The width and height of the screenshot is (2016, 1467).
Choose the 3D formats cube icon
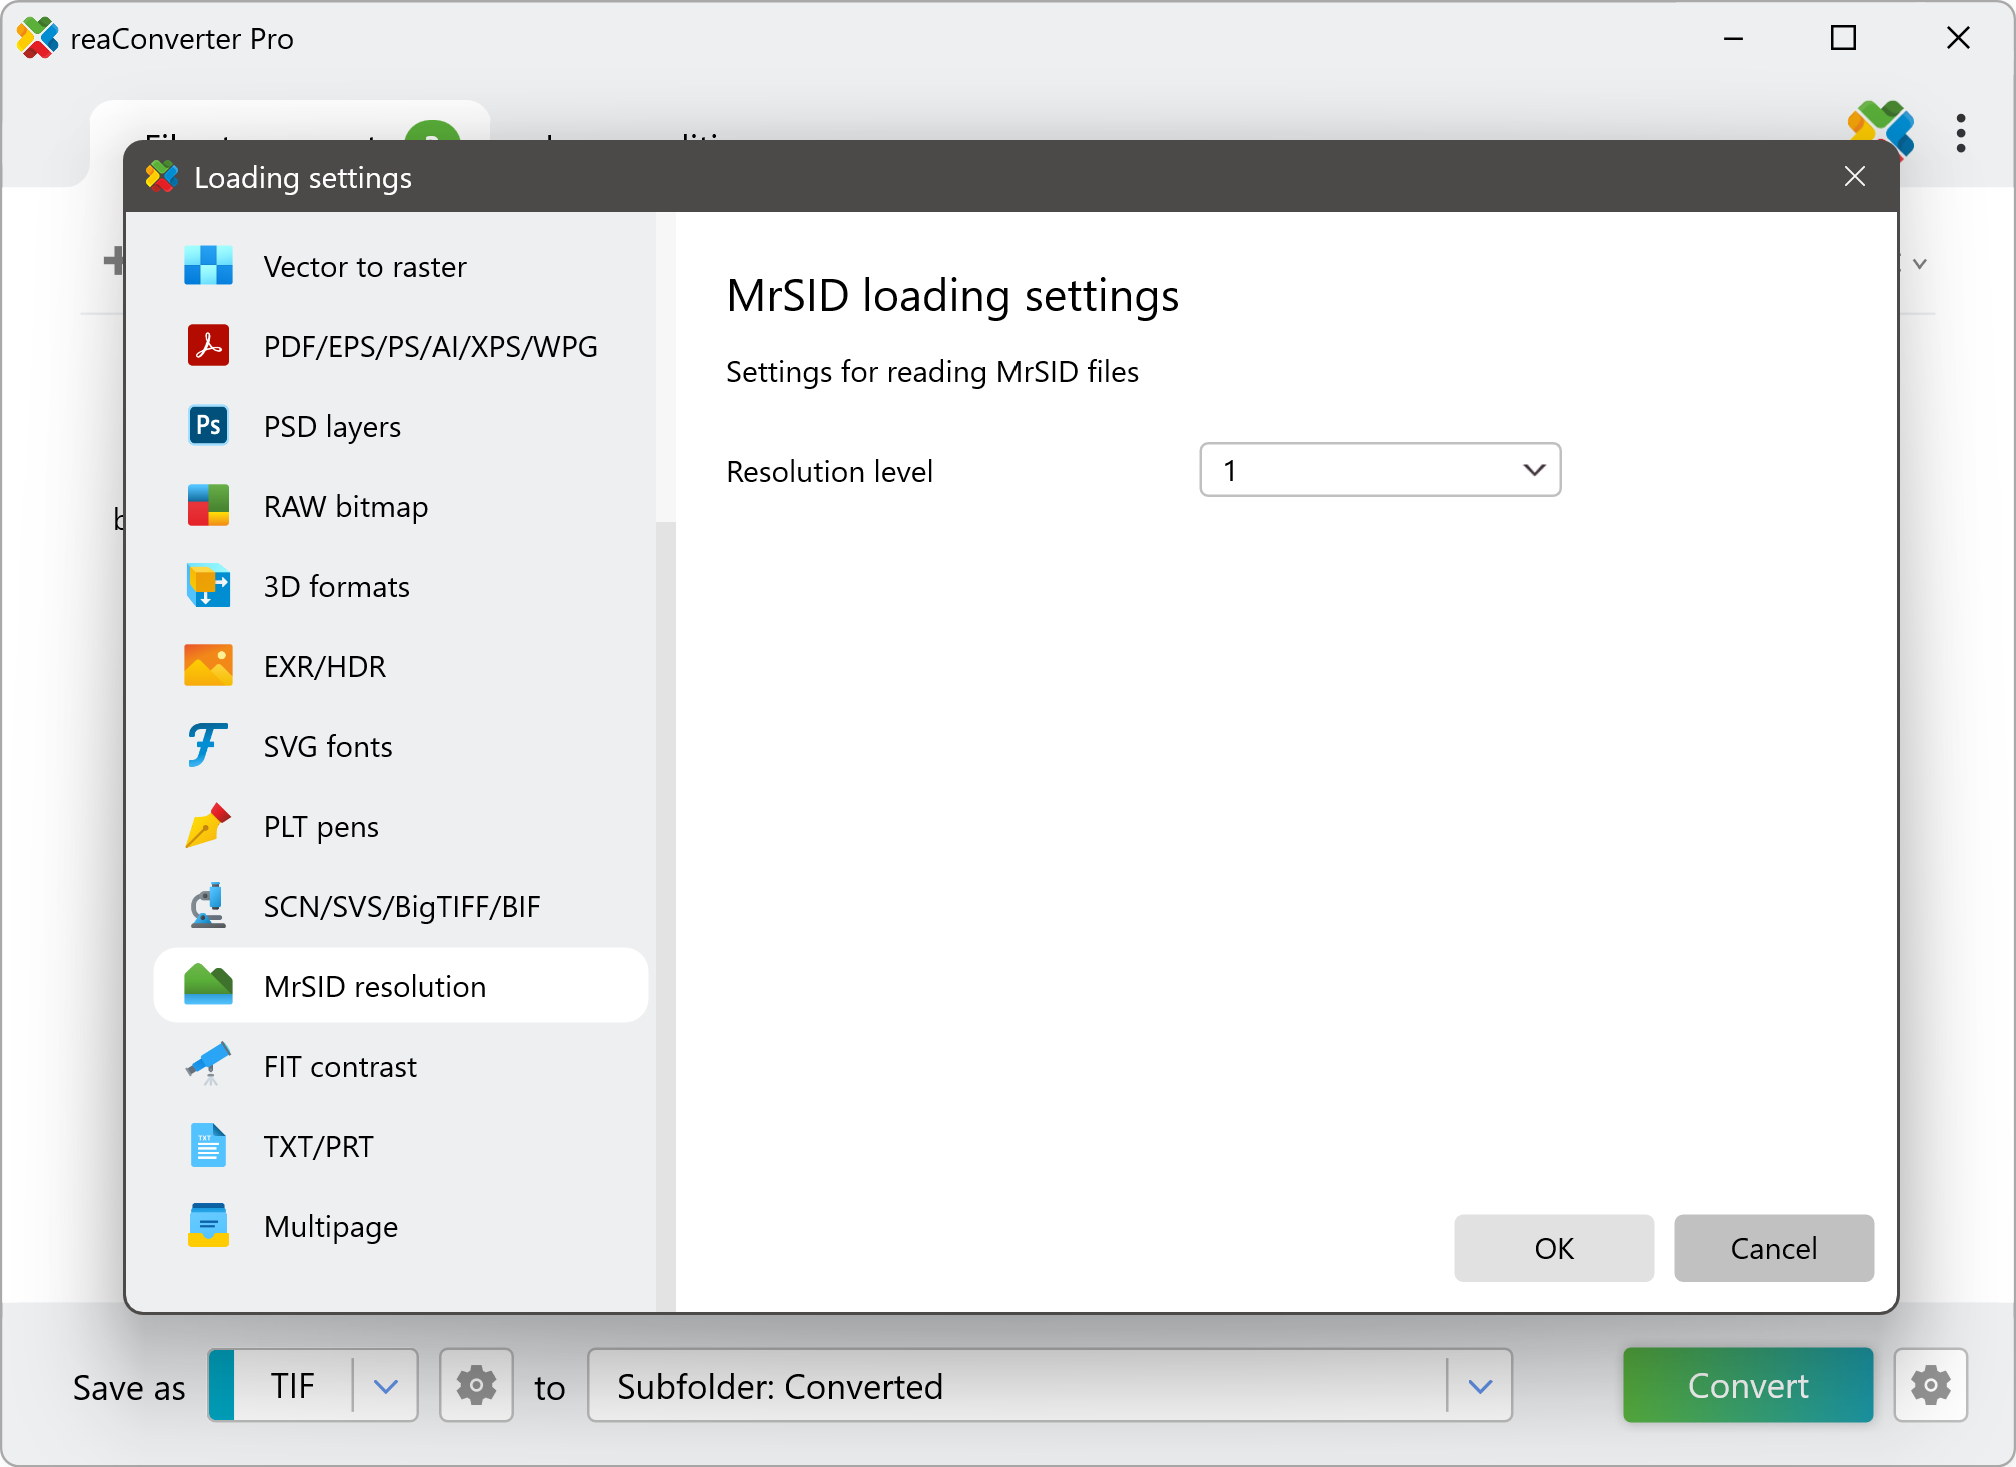(x=208, y=586)
